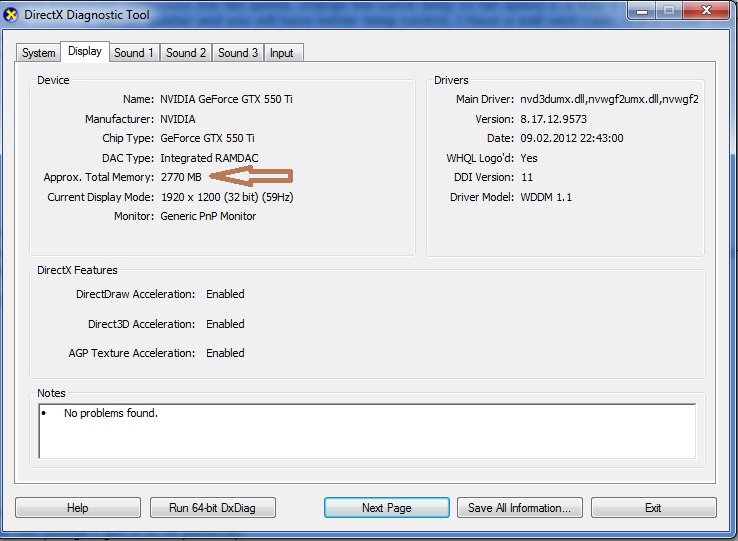The image size is (738, 541).
Task: Click AGP Texture Acceleration 'Enabled' value
Action: (x=225, y=353)
